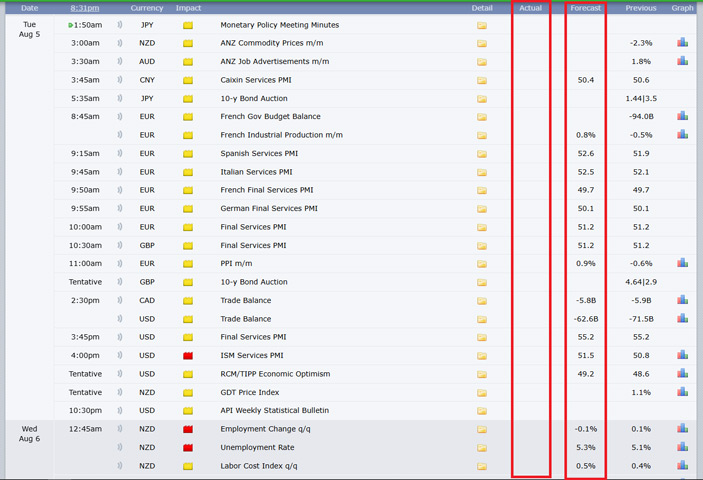Click the Currency column header

point(146,8)
